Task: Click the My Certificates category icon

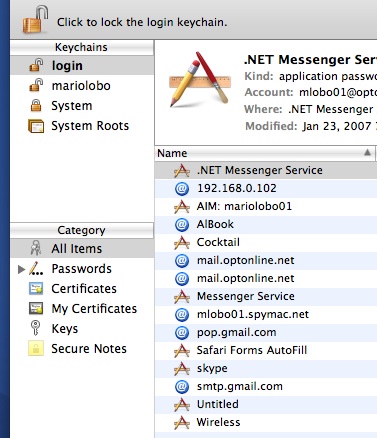Action: click(36, 309)
